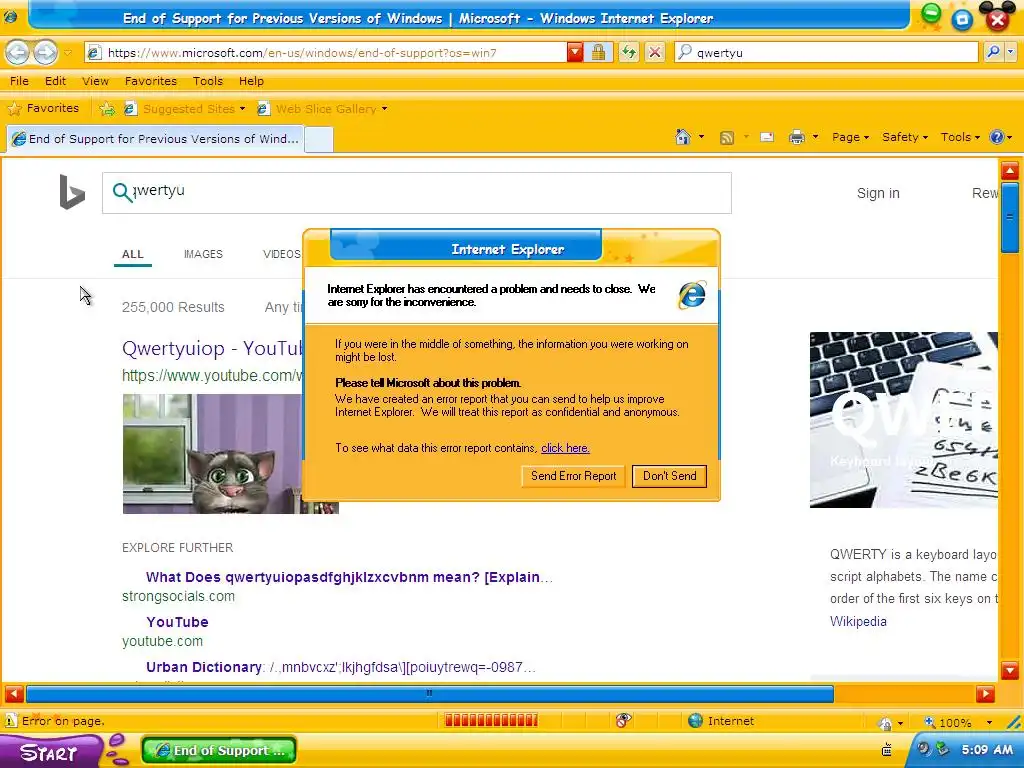Click the Send Error Report button
This screenshot has width=1024, height=768.
pyautogui.click(x=573, y=476)
